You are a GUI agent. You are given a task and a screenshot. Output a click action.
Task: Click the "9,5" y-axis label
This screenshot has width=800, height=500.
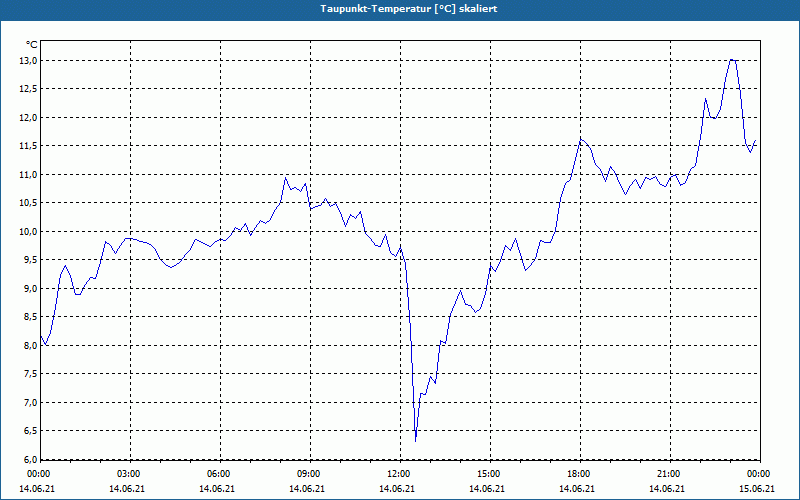31,260
